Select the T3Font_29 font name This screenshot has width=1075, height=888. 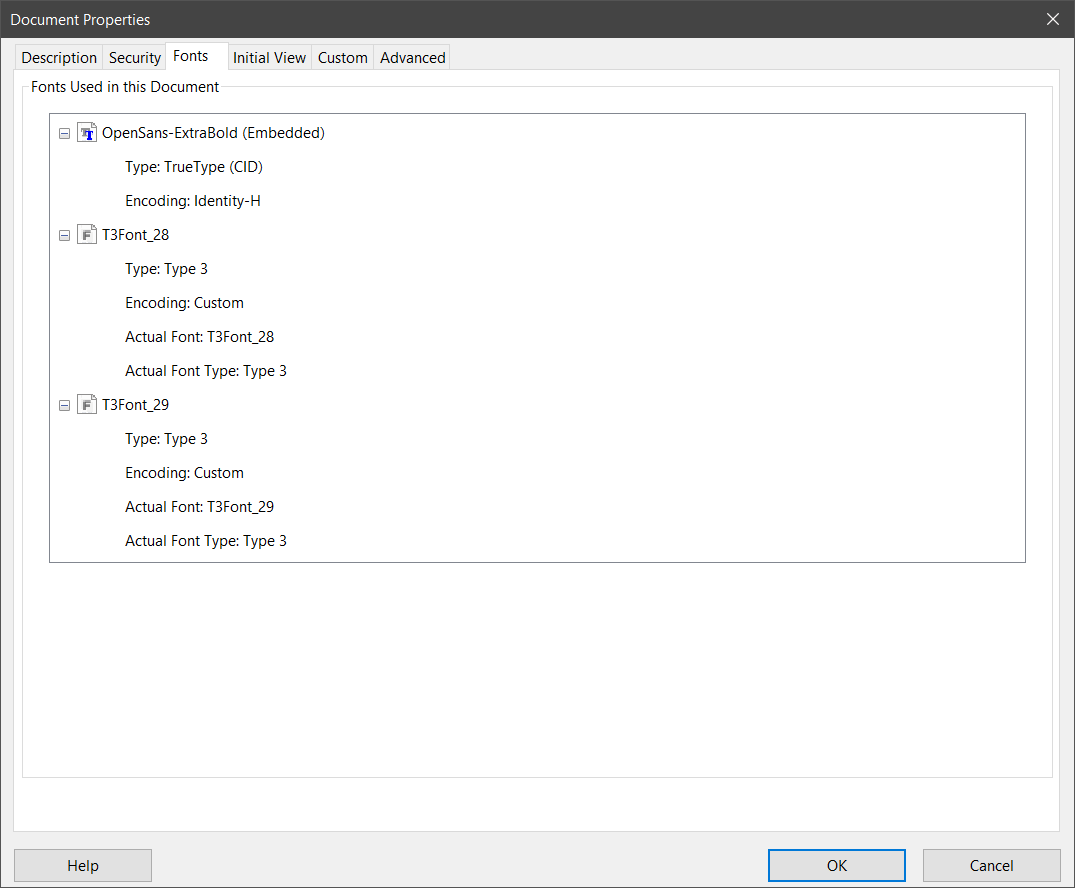[x=136, y=405]
